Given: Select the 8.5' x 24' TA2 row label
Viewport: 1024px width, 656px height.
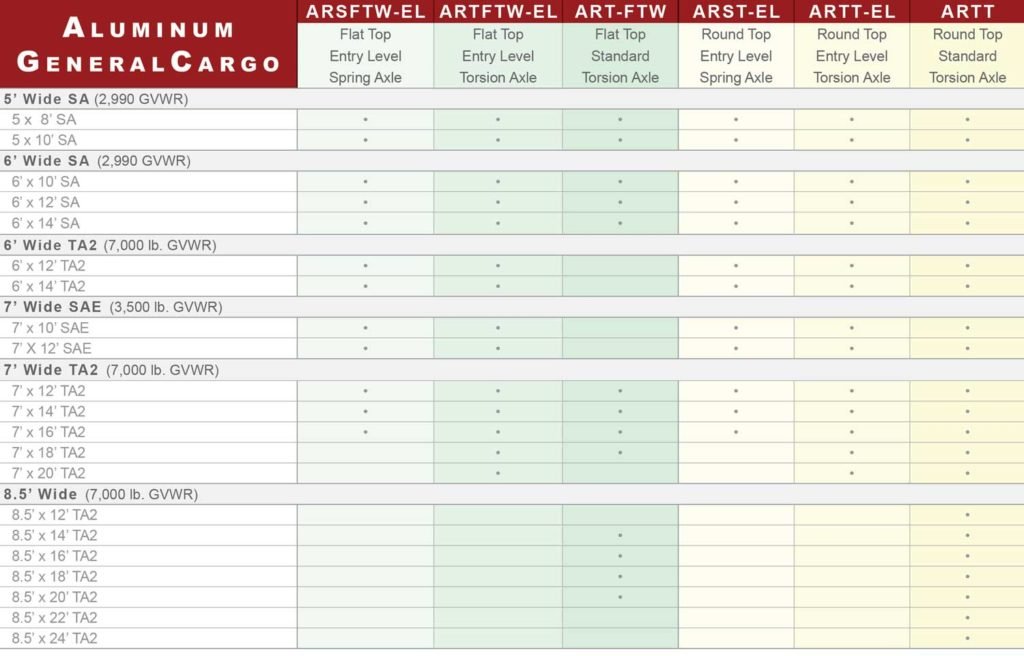Looking at the screenshot, I should pyautogui.click(x=55, y=638).
